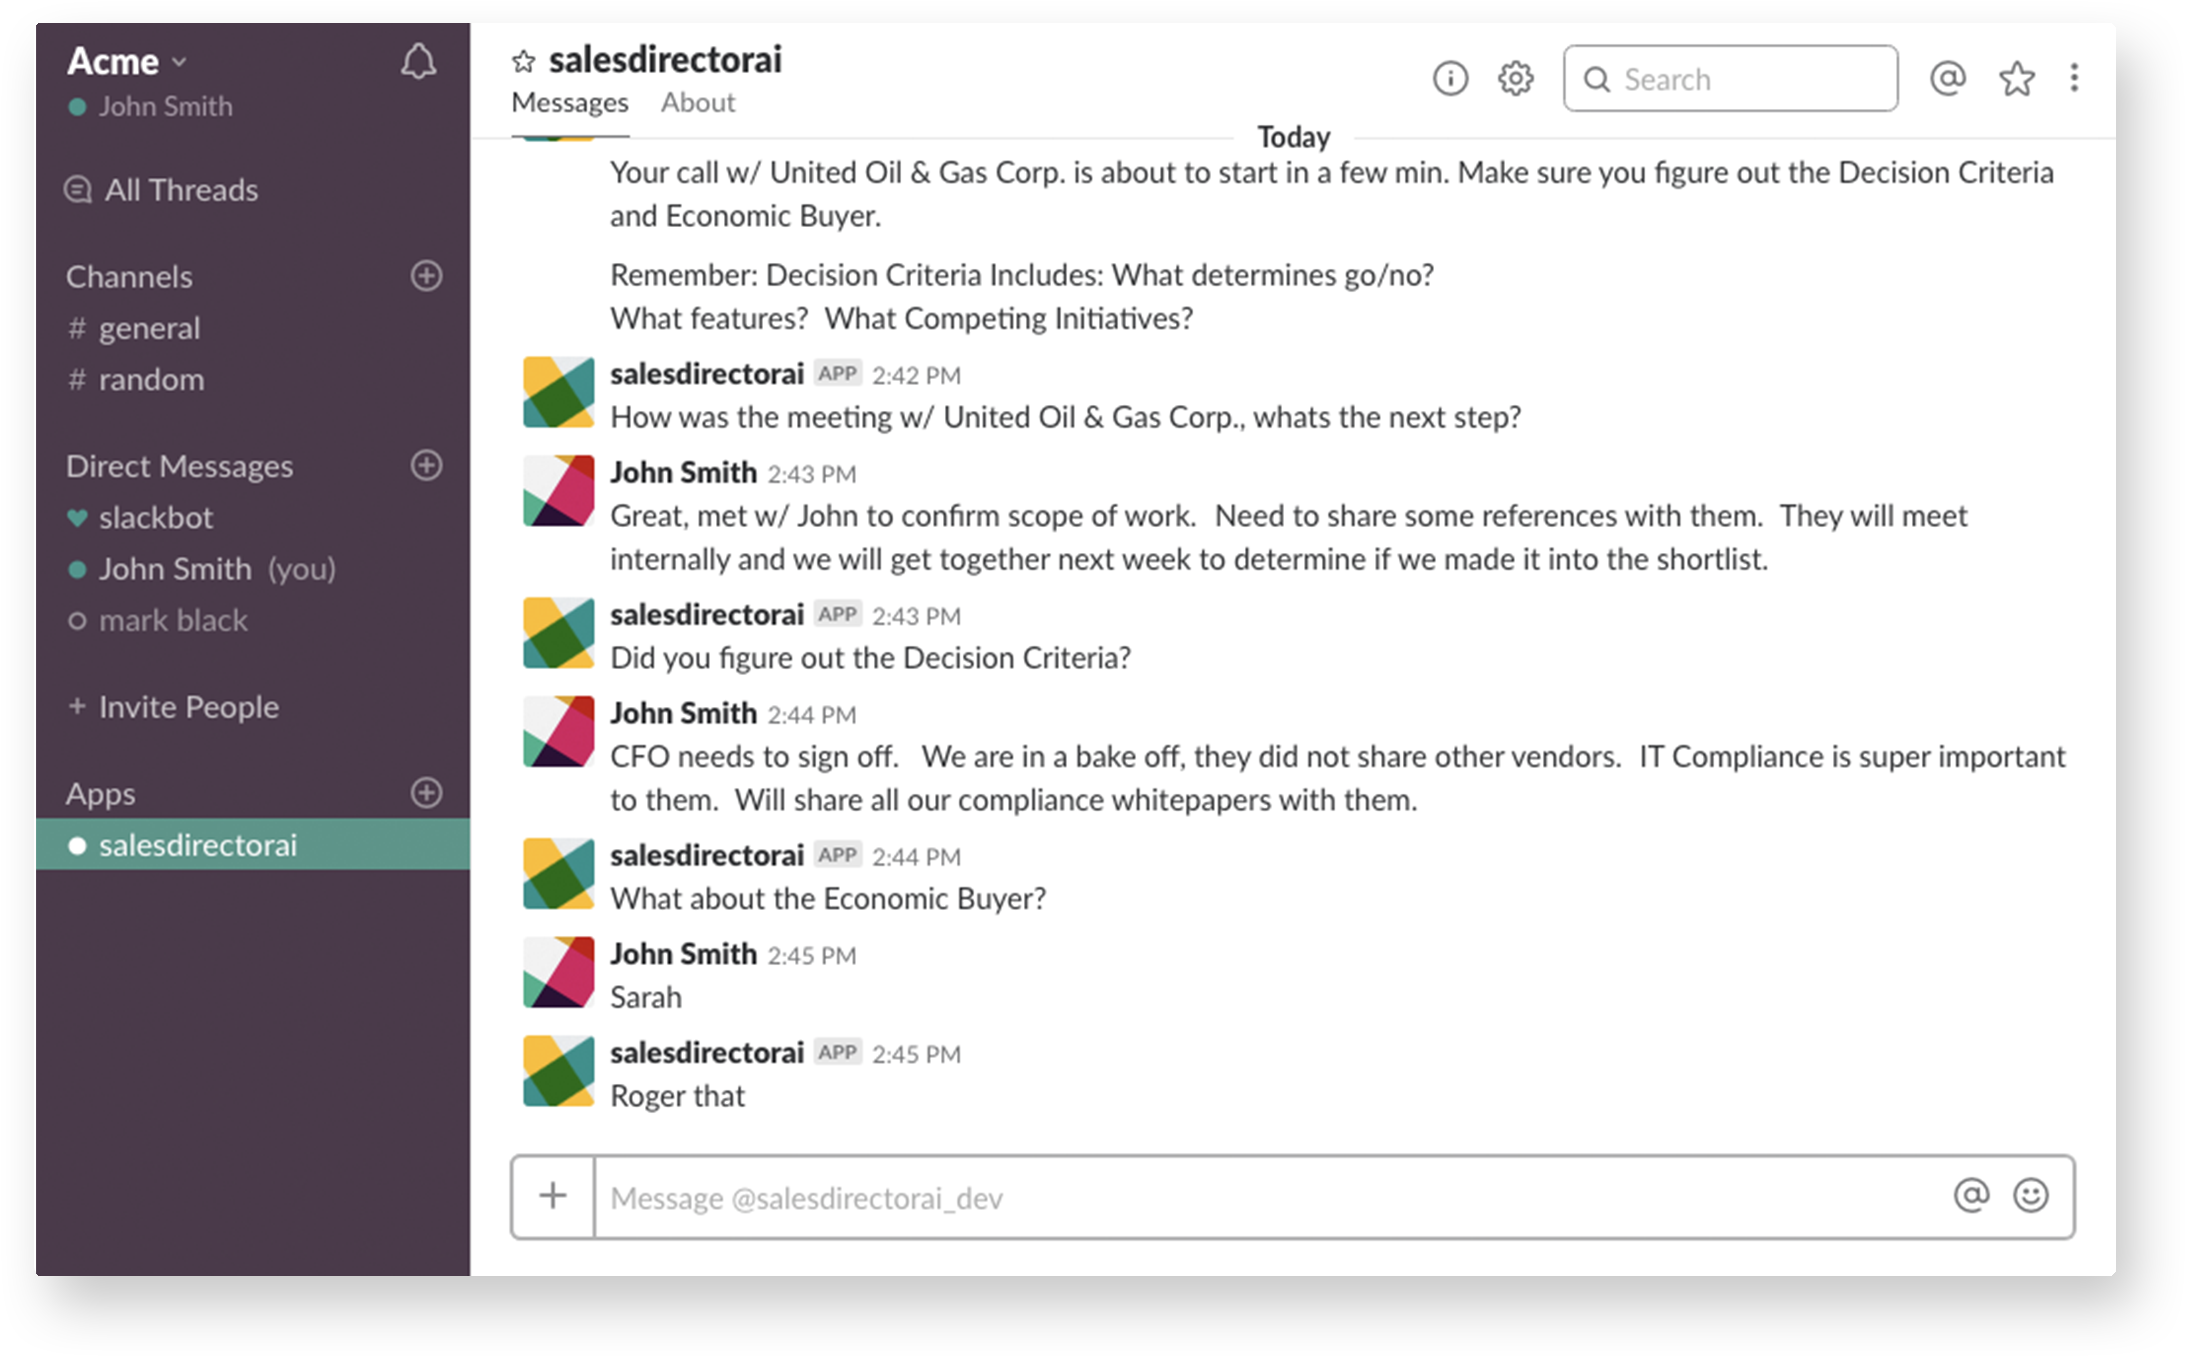This screenshot has width=2185, height=1356.
Task: Open channel details info icon
Action: 1450,78
